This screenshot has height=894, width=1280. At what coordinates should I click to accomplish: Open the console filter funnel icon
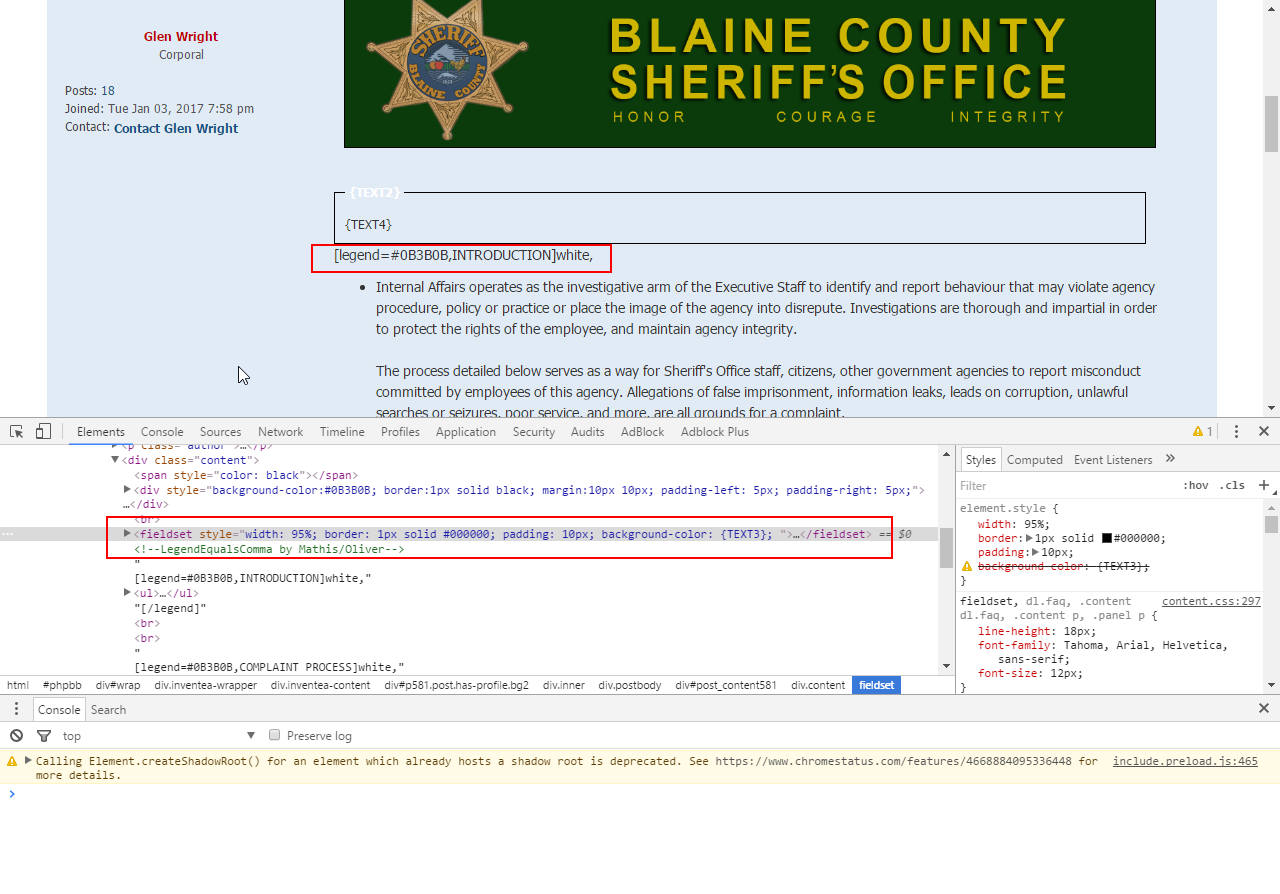[42, 735]
